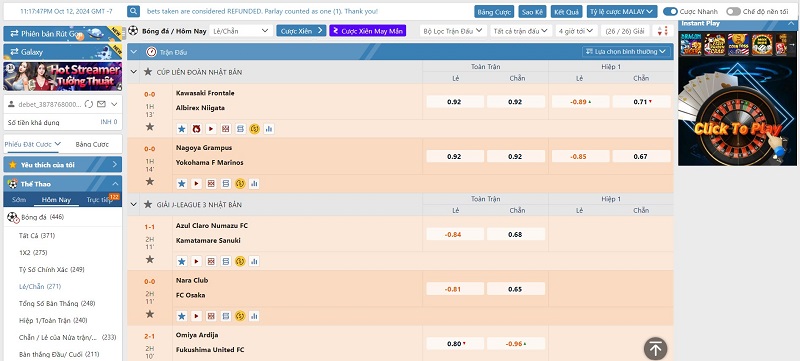Screen dimensions: 800x361
Task: Open the Lựa chọn bình thường sorting dropdown
Action: [x=627, y=51]
